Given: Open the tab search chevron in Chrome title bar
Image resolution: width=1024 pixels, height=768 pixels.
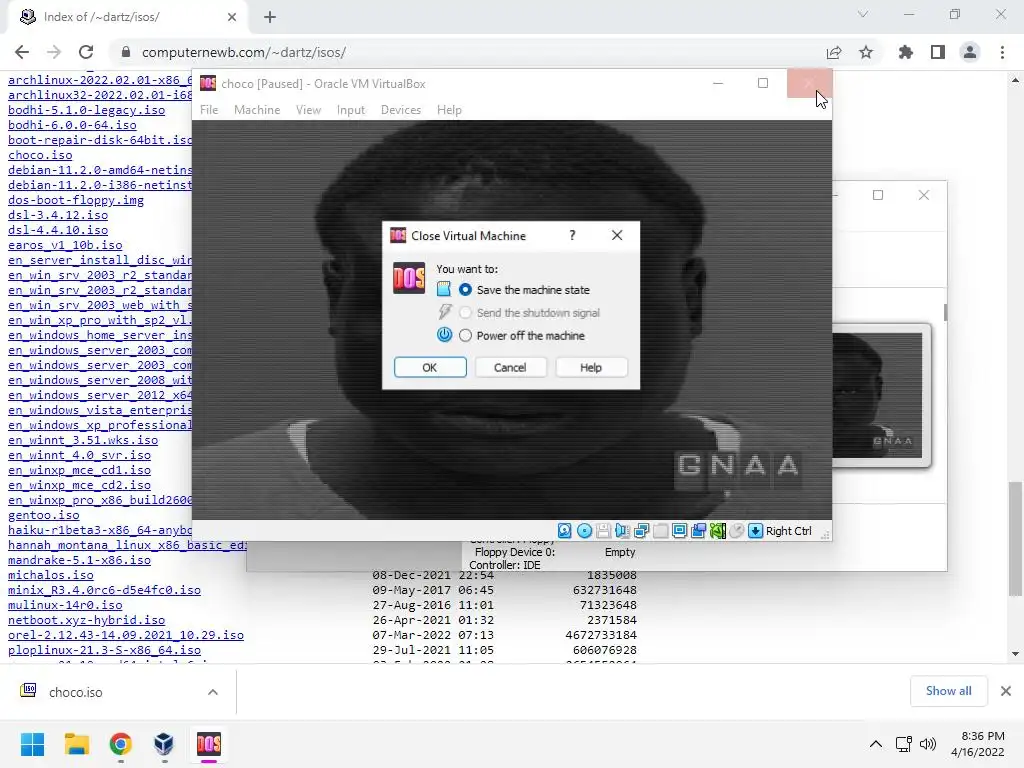Looking at the screenshot, I should 863,14.
